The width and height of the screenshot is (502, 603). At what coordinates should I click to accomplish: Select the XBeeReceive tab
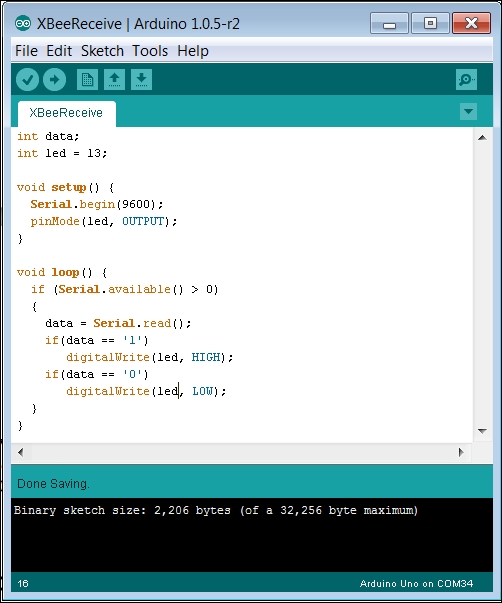66,113
